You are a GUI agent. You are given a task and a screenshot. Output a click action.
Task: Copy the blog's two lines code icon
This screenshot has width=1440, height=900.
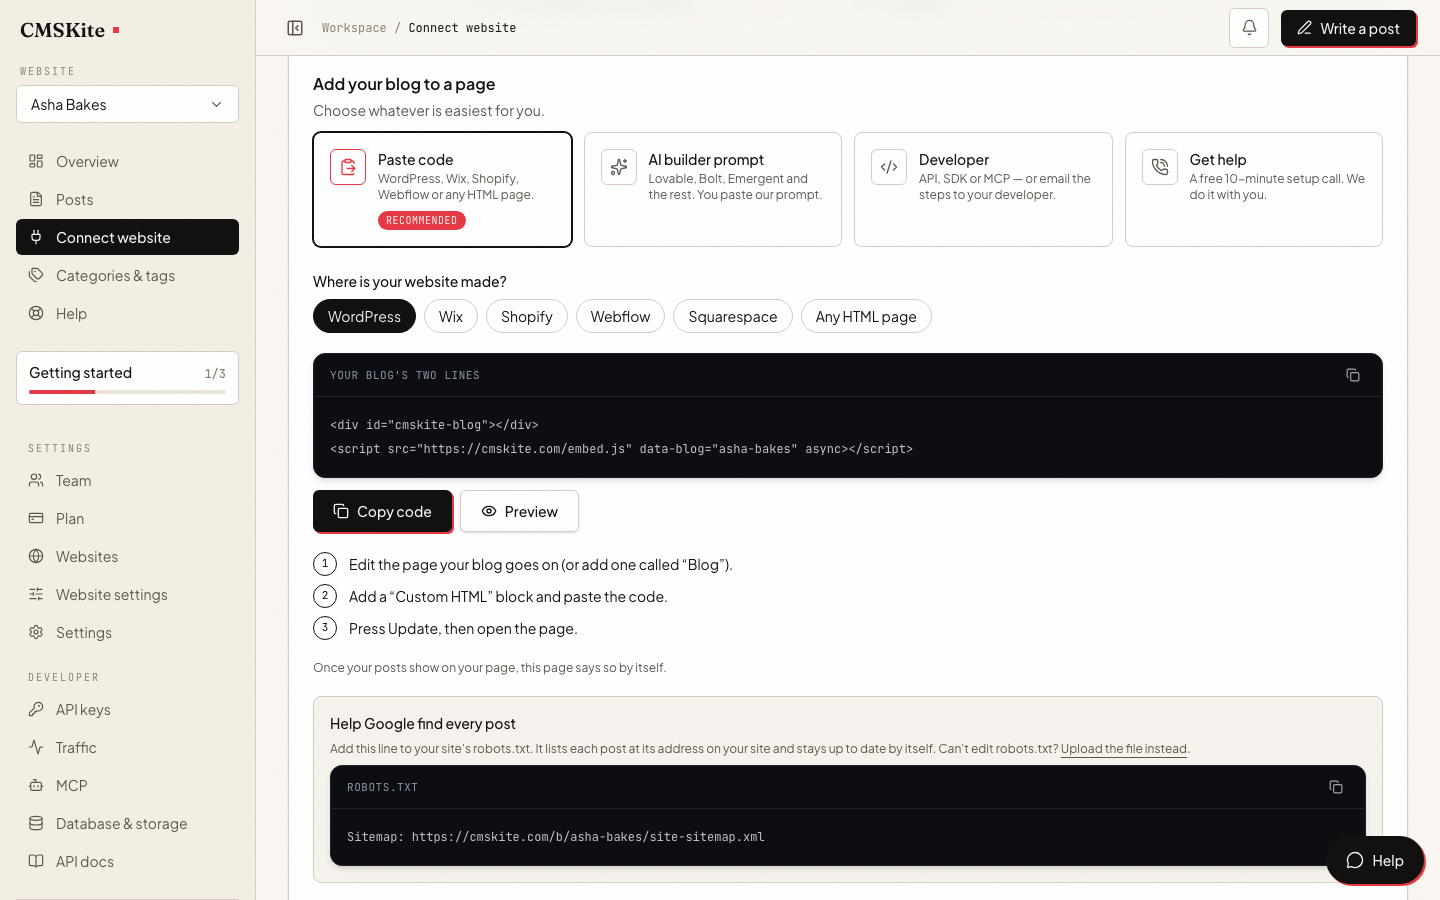[1353, 375]
